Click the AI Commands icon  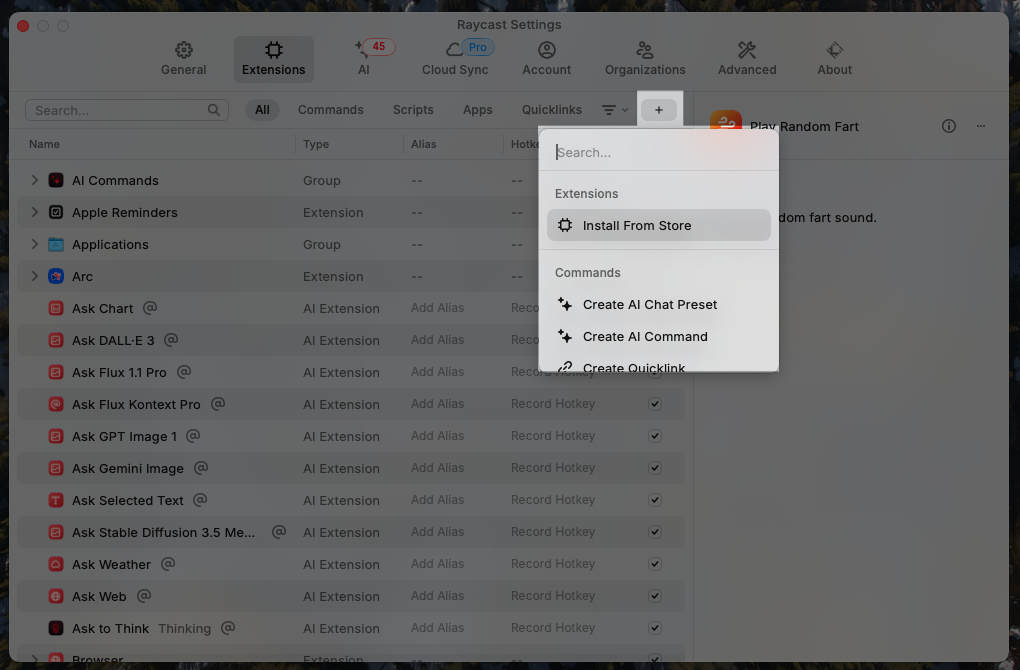click(56, 180)
